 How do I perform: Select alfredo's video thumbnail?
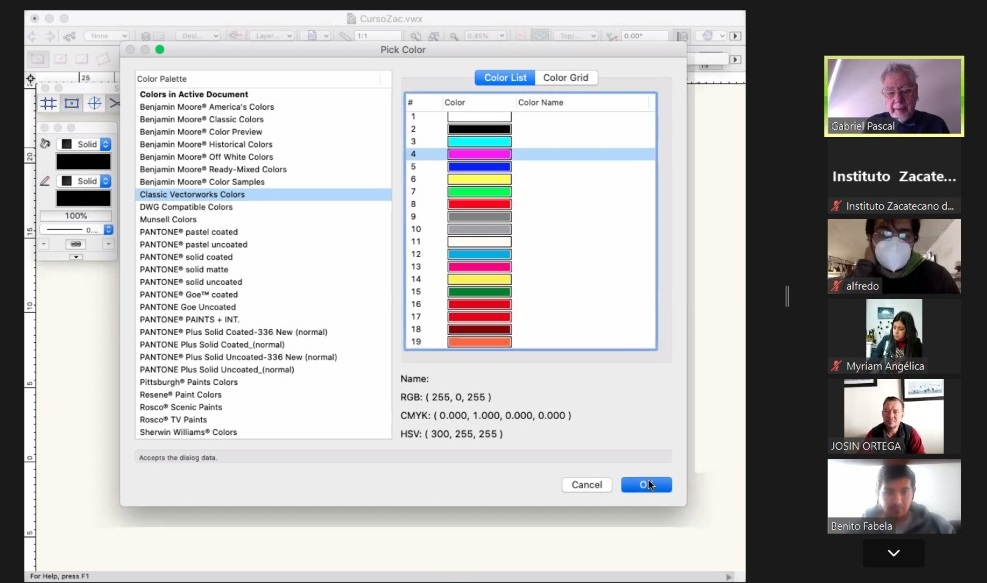894,256
